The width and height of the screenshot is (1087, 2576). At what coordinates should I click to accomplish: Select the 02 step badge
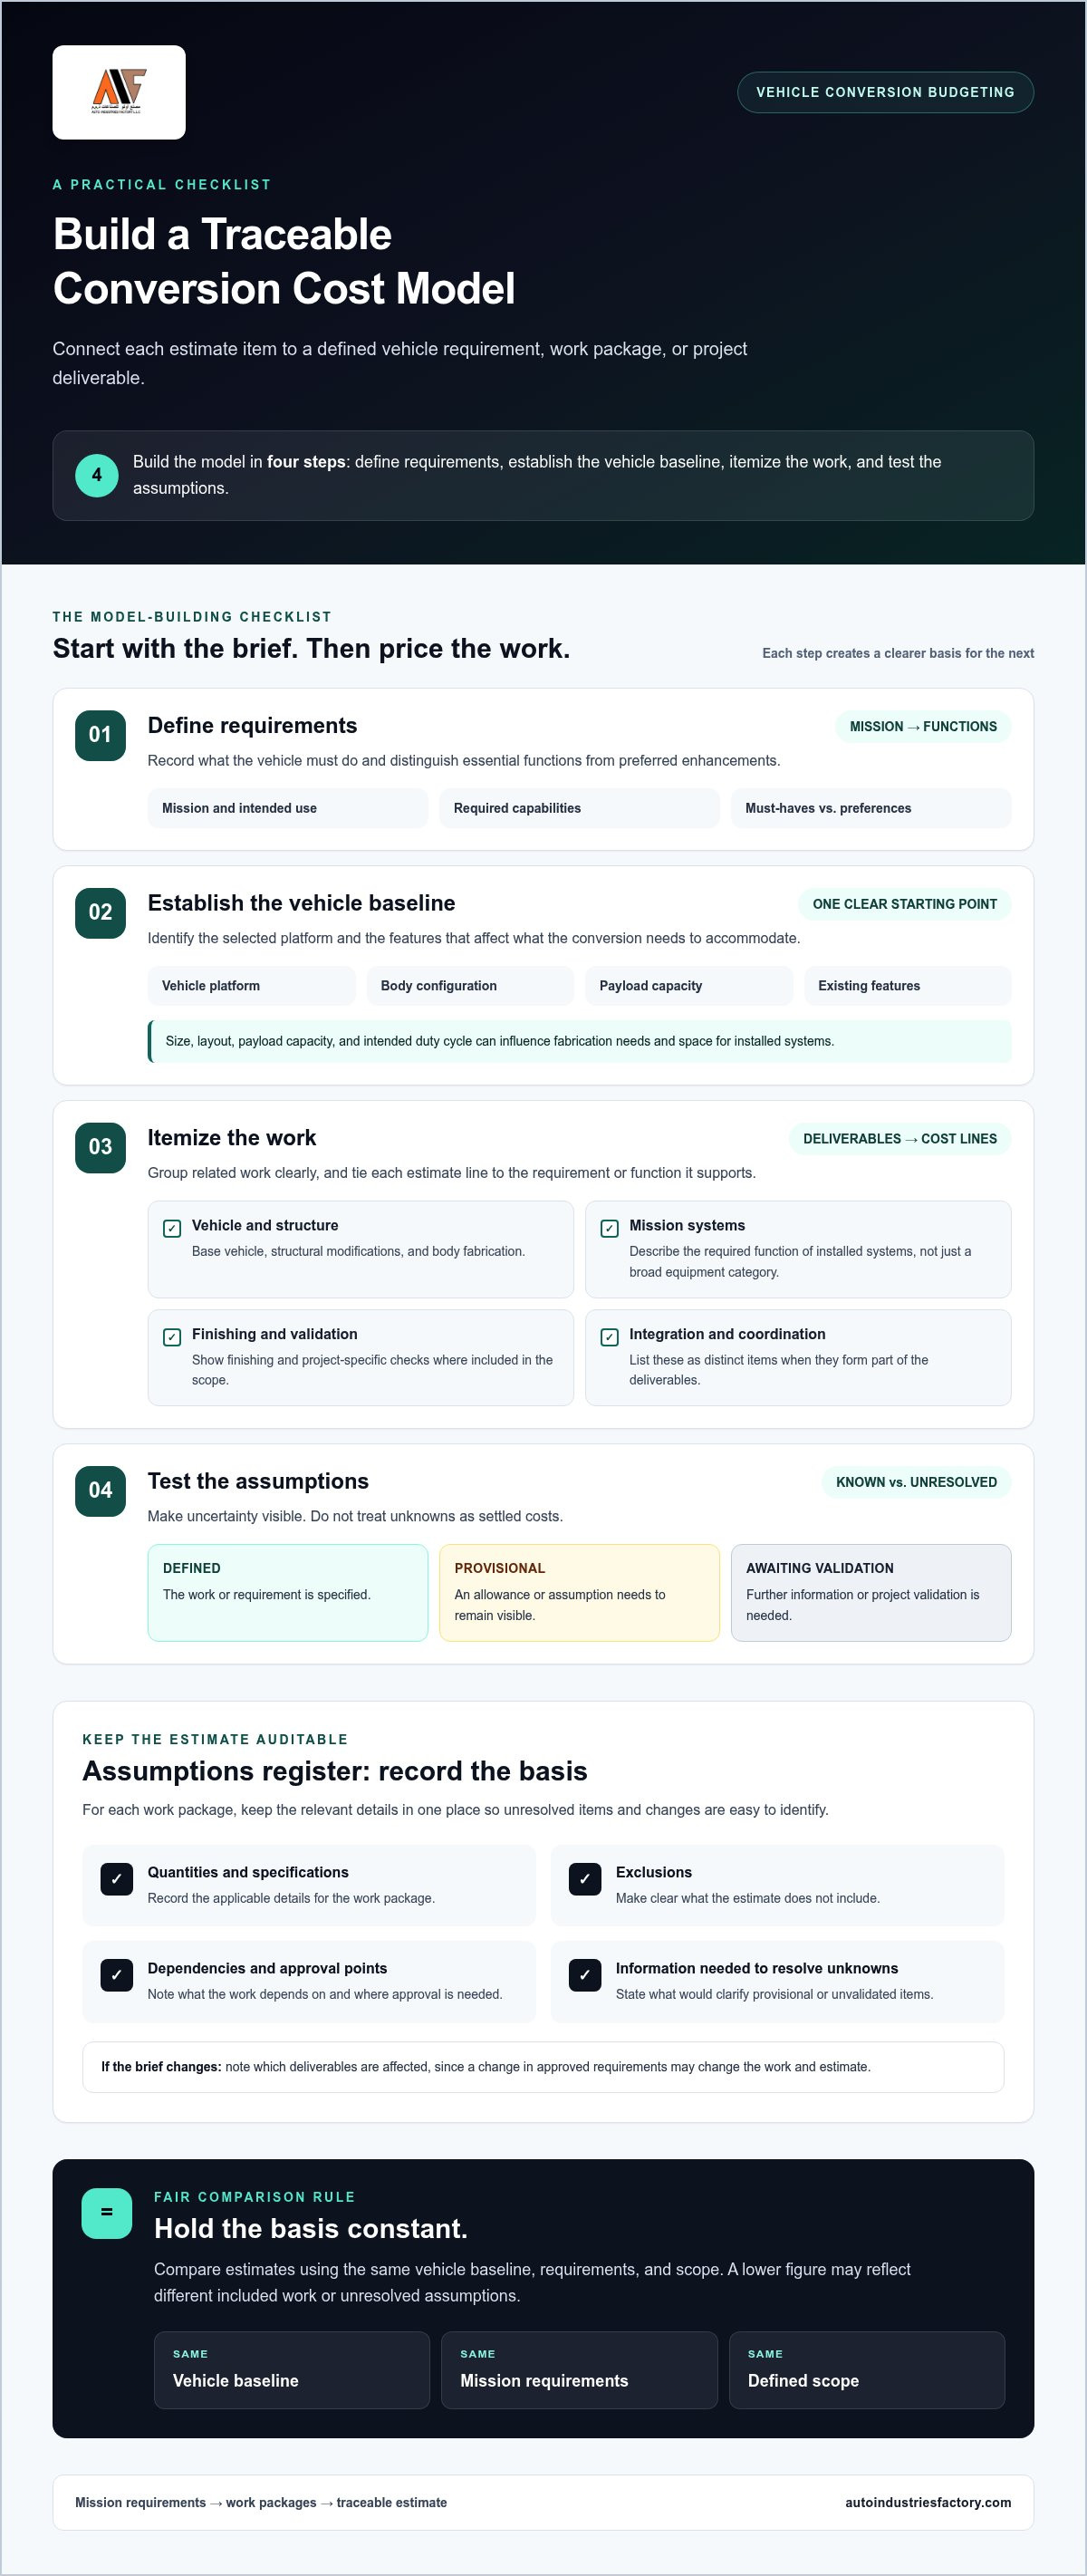tap(100, 913)
